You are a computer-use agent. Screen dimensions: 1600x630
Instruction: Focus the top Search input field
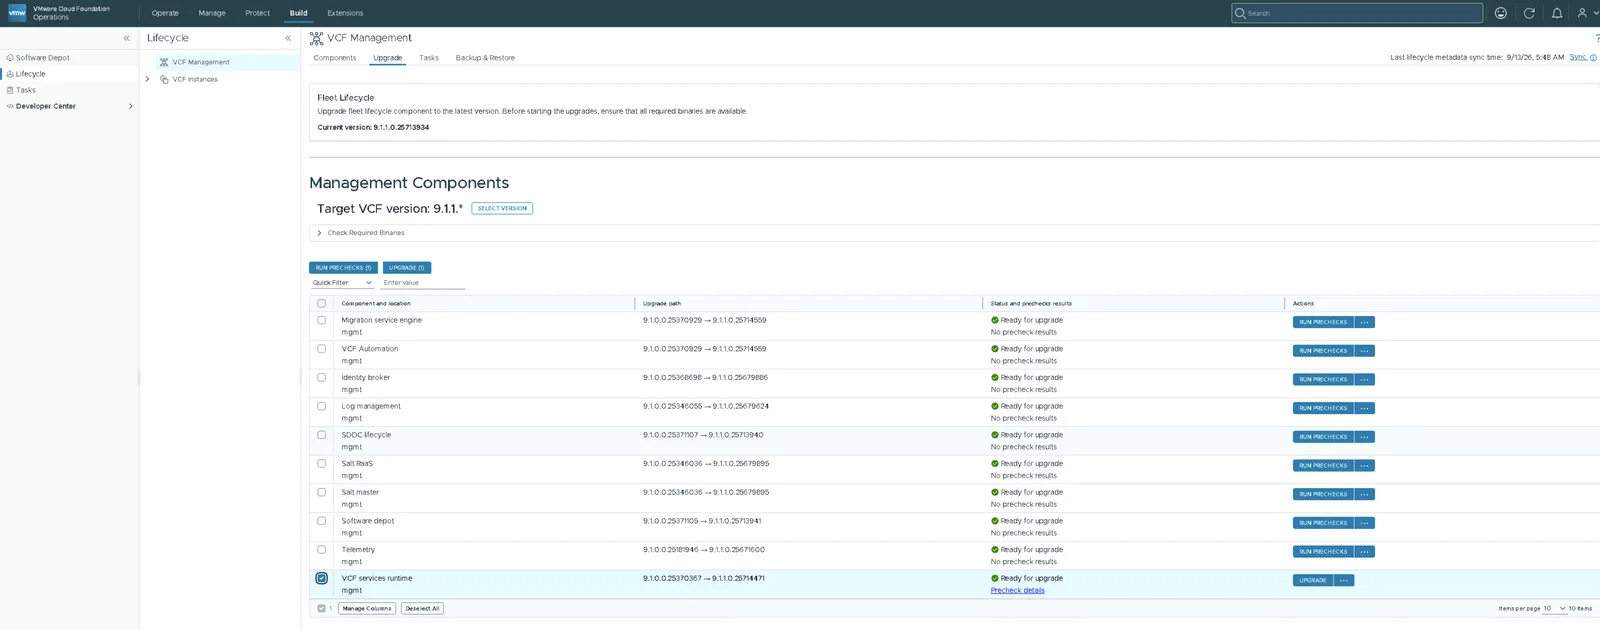click(x=1357, y=13)
